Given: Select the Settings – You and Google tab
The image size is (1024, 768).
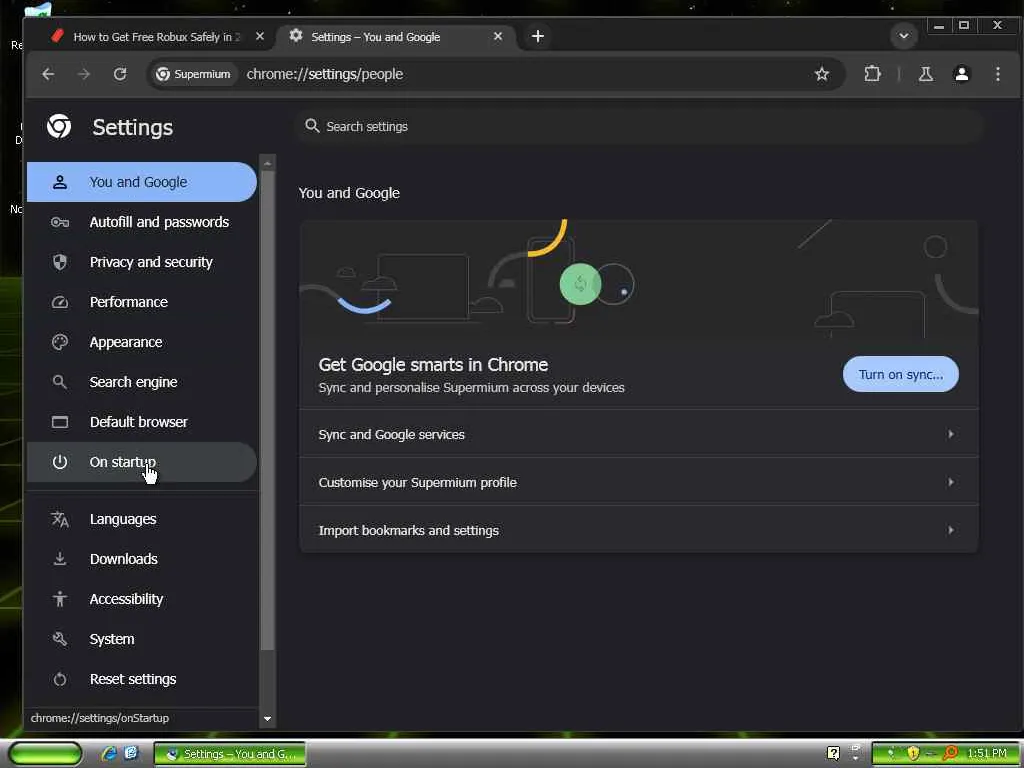Looking at the screenshot, I should coord(396,37).
